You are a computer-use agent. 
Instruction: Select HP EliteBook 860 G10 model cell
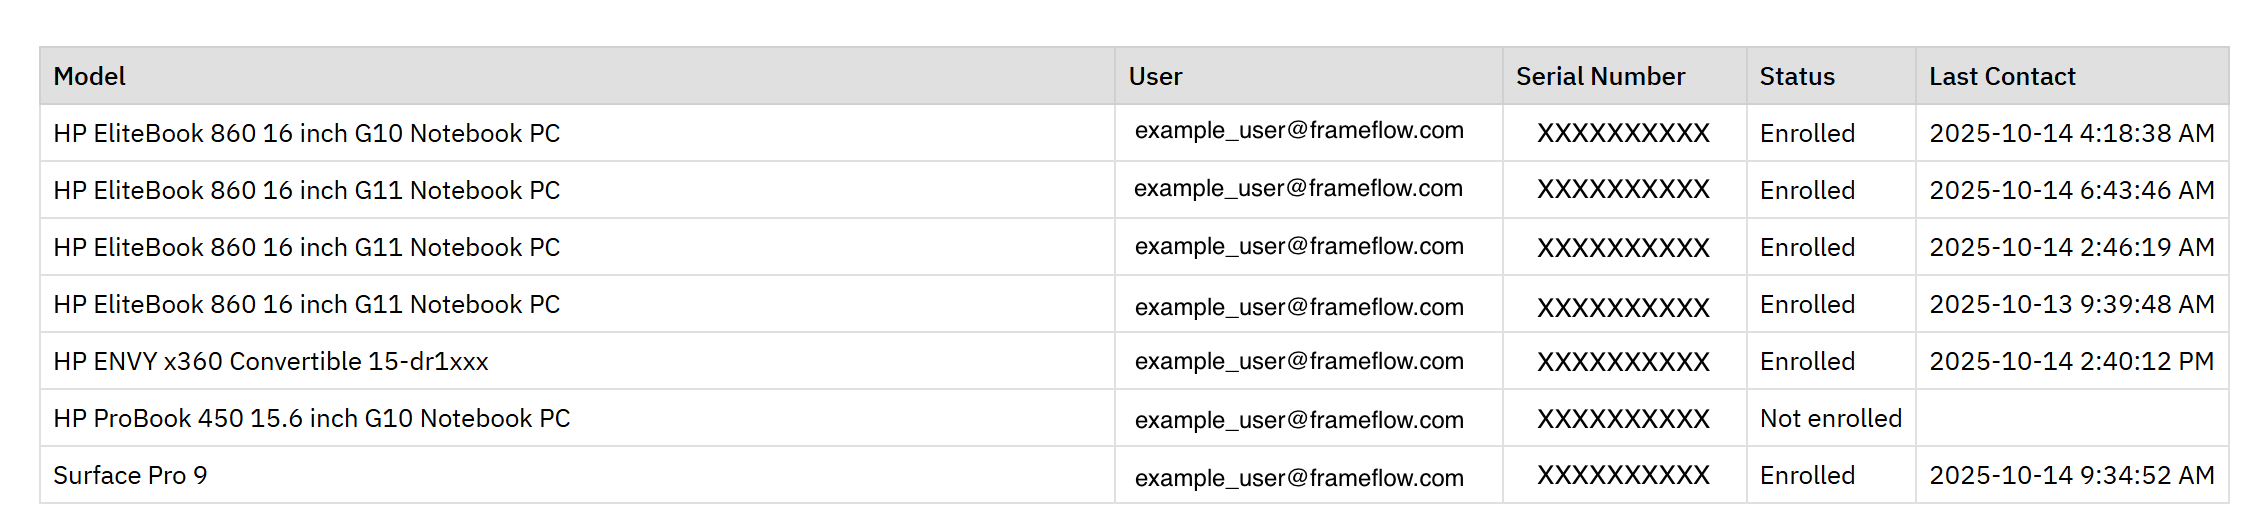[306, 133]
